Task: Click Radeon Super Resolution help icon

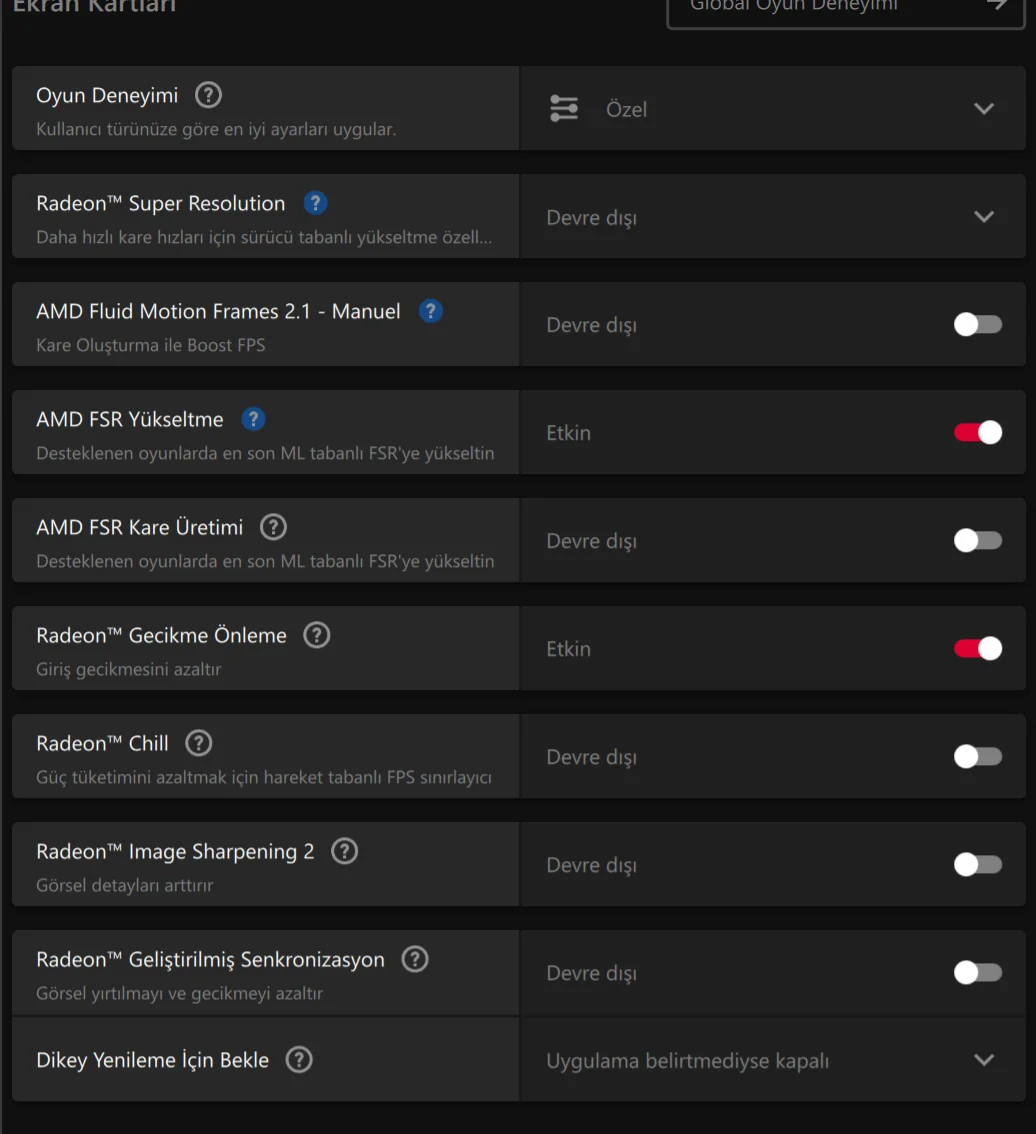Action: tap(315, 202)
